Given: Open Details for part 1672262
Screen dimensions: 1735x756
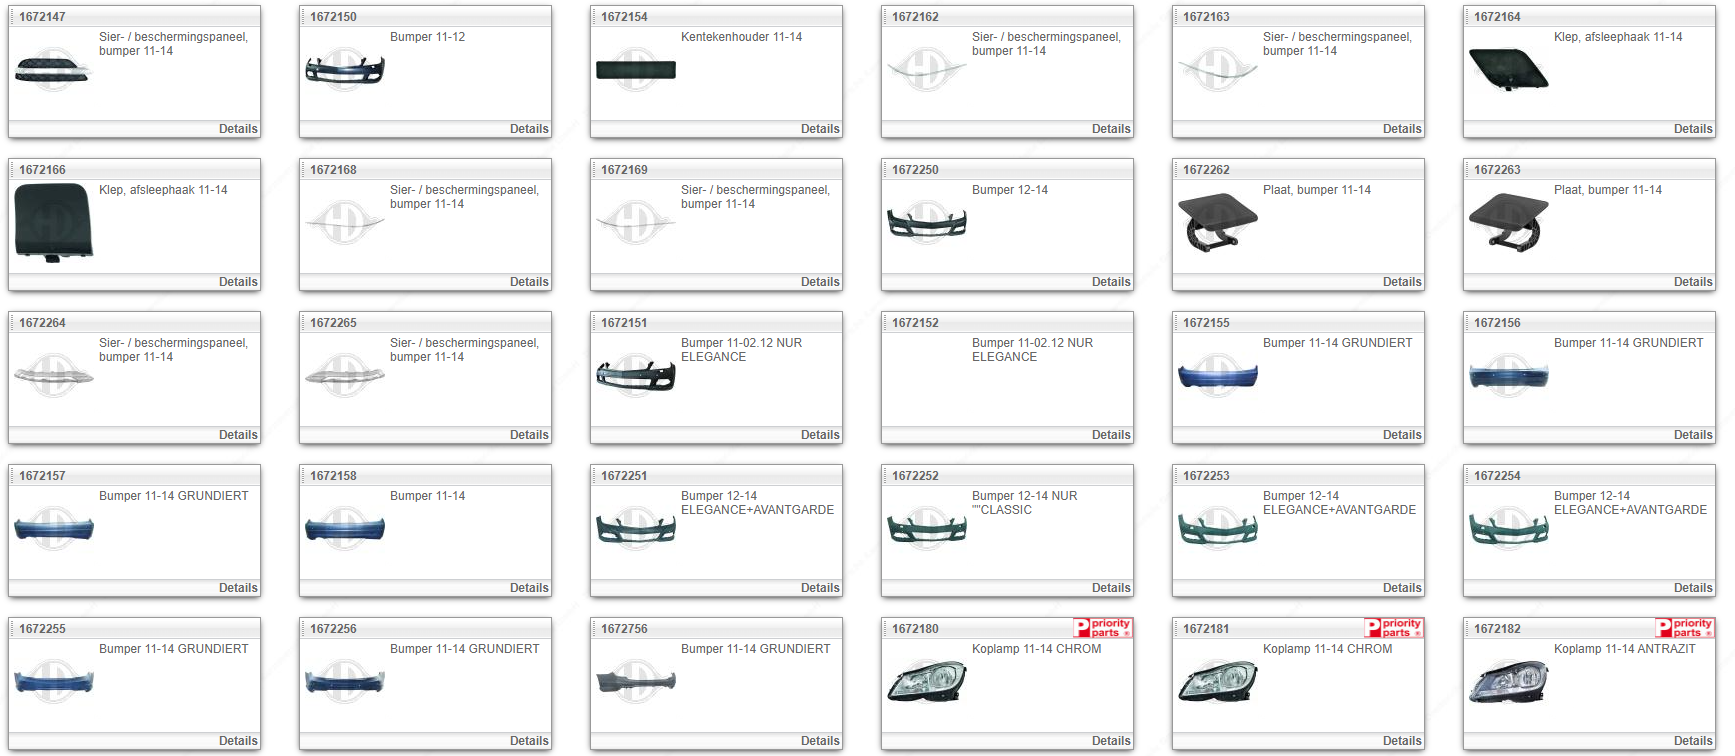Looking at the screenshot, I should [1402, 282].
